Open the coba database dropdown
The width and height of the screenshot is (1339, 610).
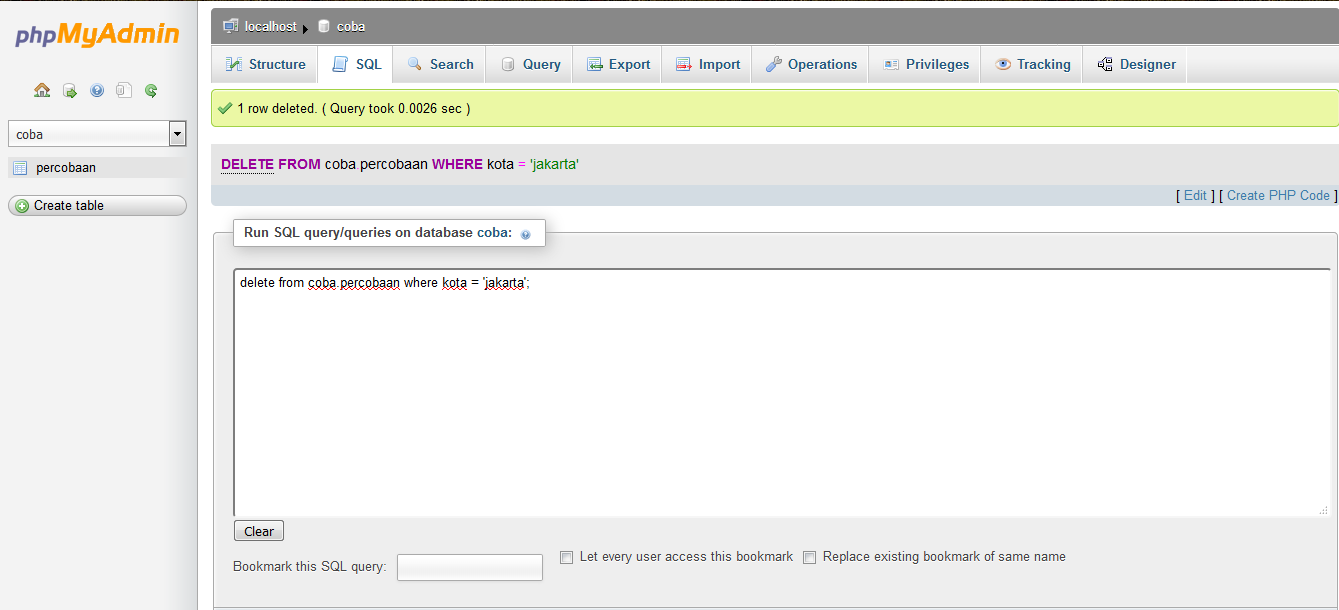(x=97, y=134)
